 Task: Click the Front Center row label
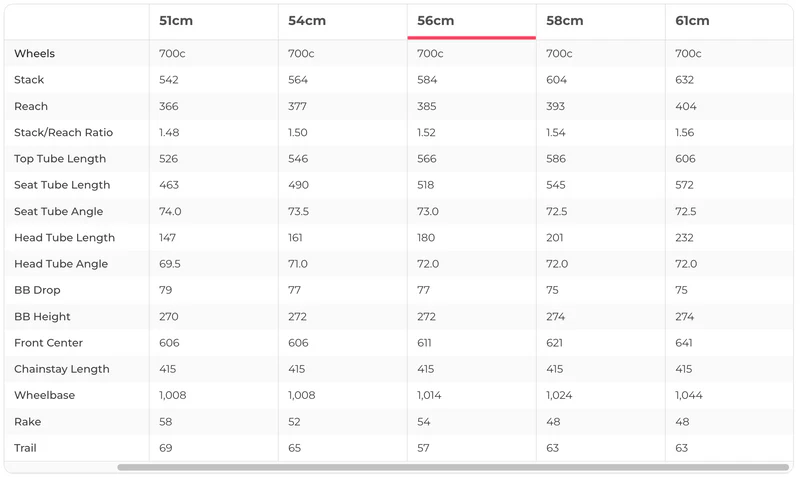[x=48, y=343]
